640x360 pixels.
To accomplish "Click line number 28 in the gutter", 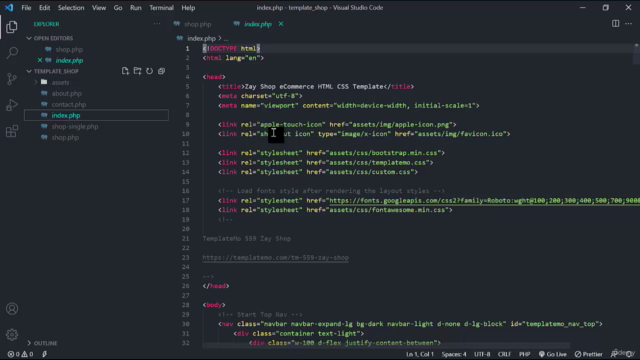I will (x=186, y=305).
